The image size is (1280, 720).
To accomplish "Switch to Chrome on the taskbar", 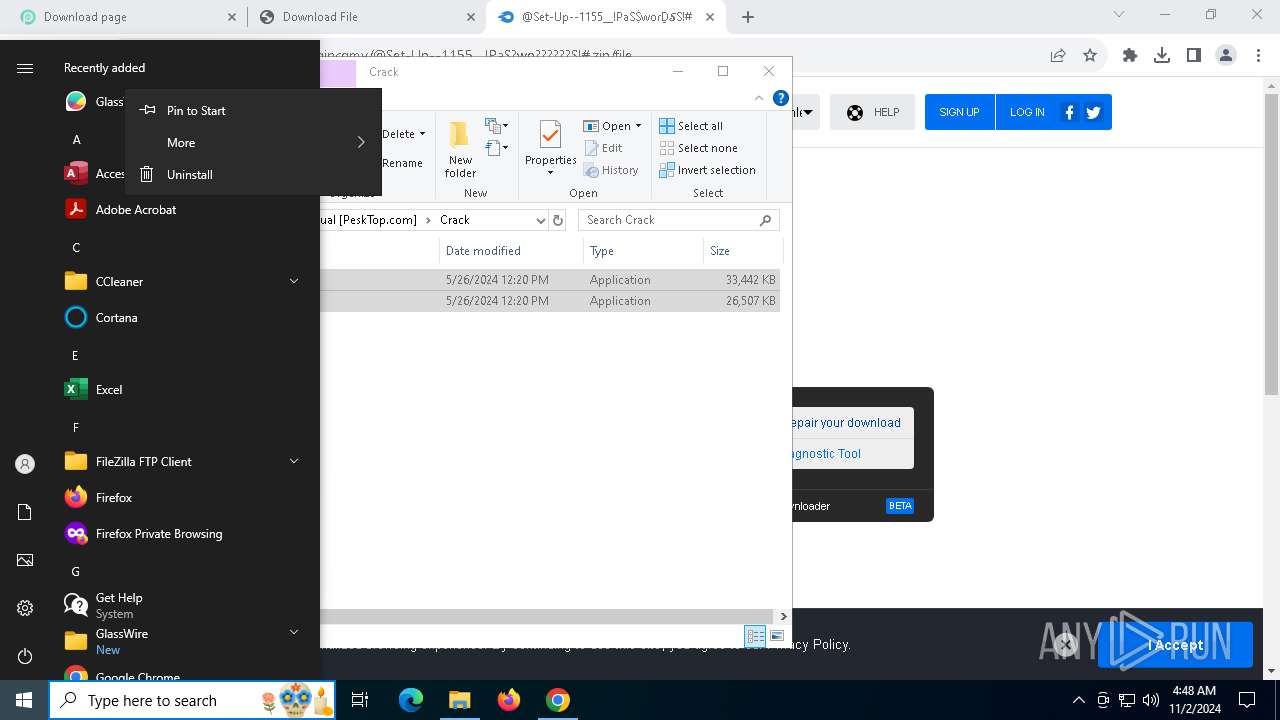I will click(x=558, y=700).
